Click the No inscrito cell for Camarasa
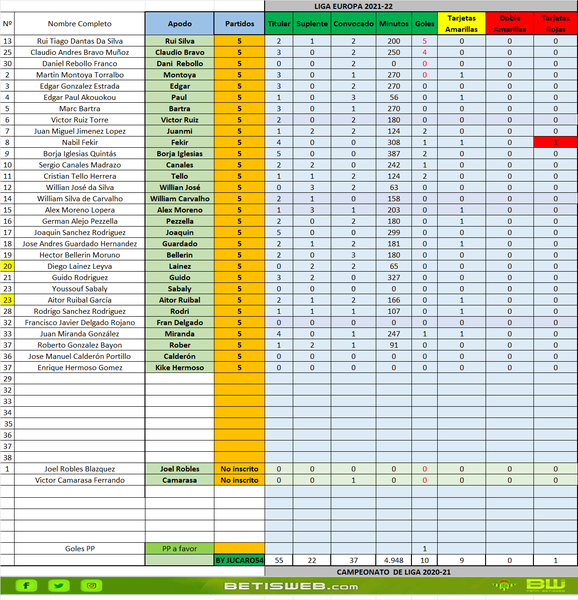Image resolution: width=578 pixels, height=600 pixels. [x=239, y=480]
